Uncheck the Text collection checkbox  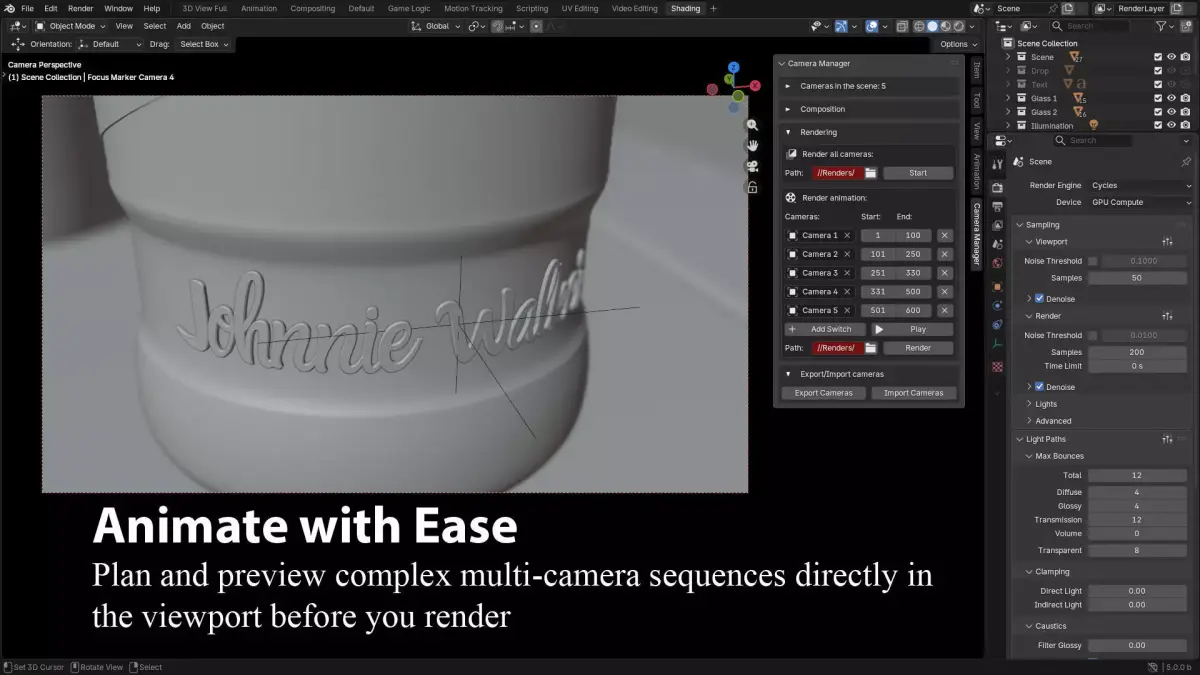1158,85
